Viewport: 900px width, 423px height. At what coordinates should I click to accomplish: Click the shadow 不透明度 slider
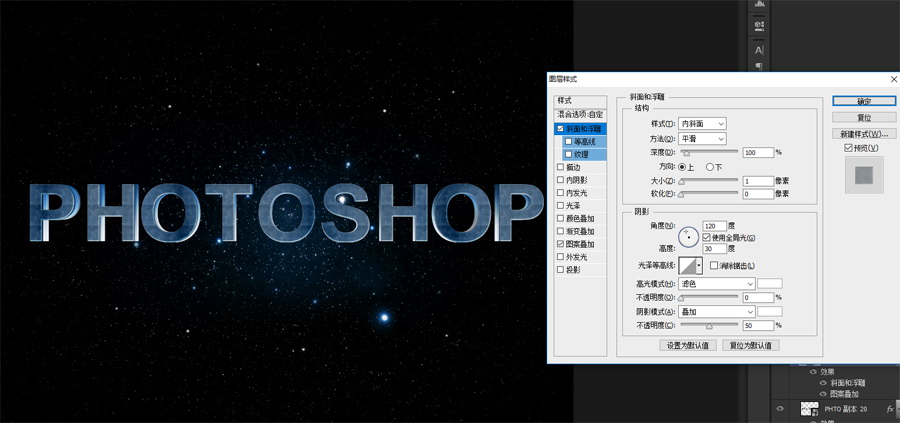tap(709, 325)
